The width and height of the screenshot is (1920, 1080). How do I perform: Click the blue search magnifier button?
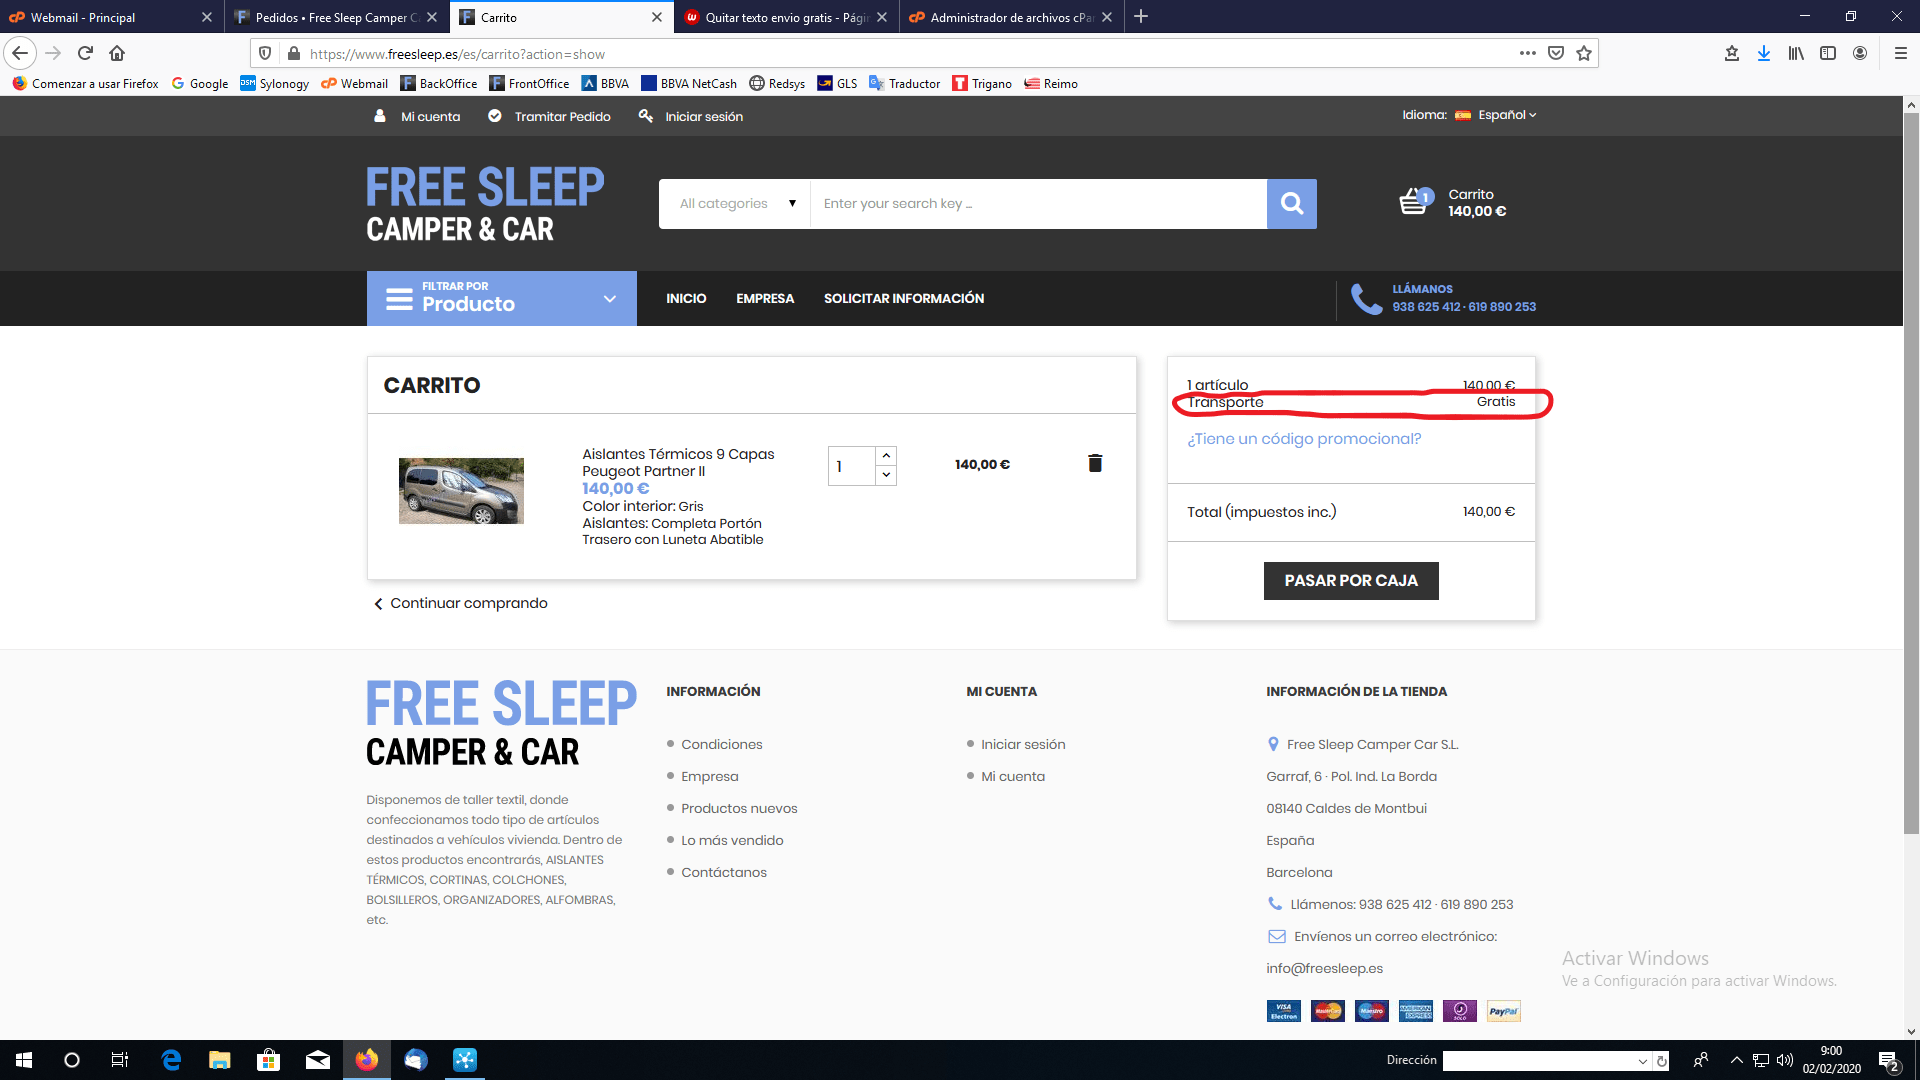(x=1292, y=204)
